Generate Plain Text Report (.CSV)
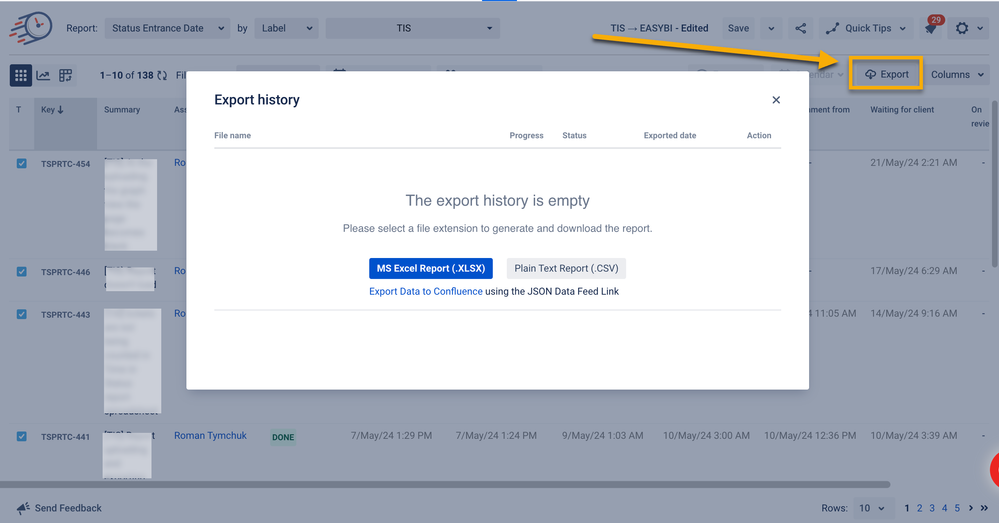Viewport: 999px width, 523px height. coord(566,268)
